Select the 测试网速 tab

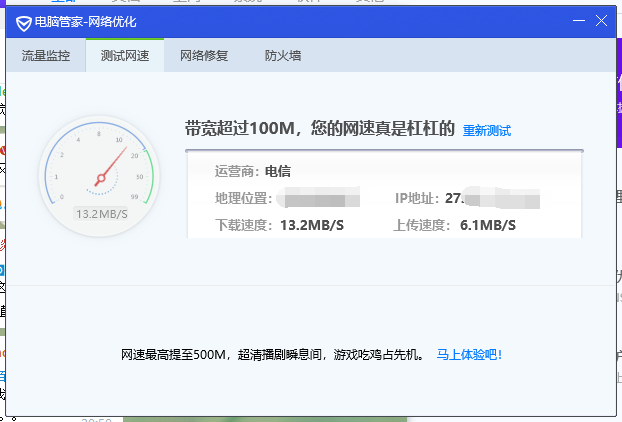click(125, 56)
